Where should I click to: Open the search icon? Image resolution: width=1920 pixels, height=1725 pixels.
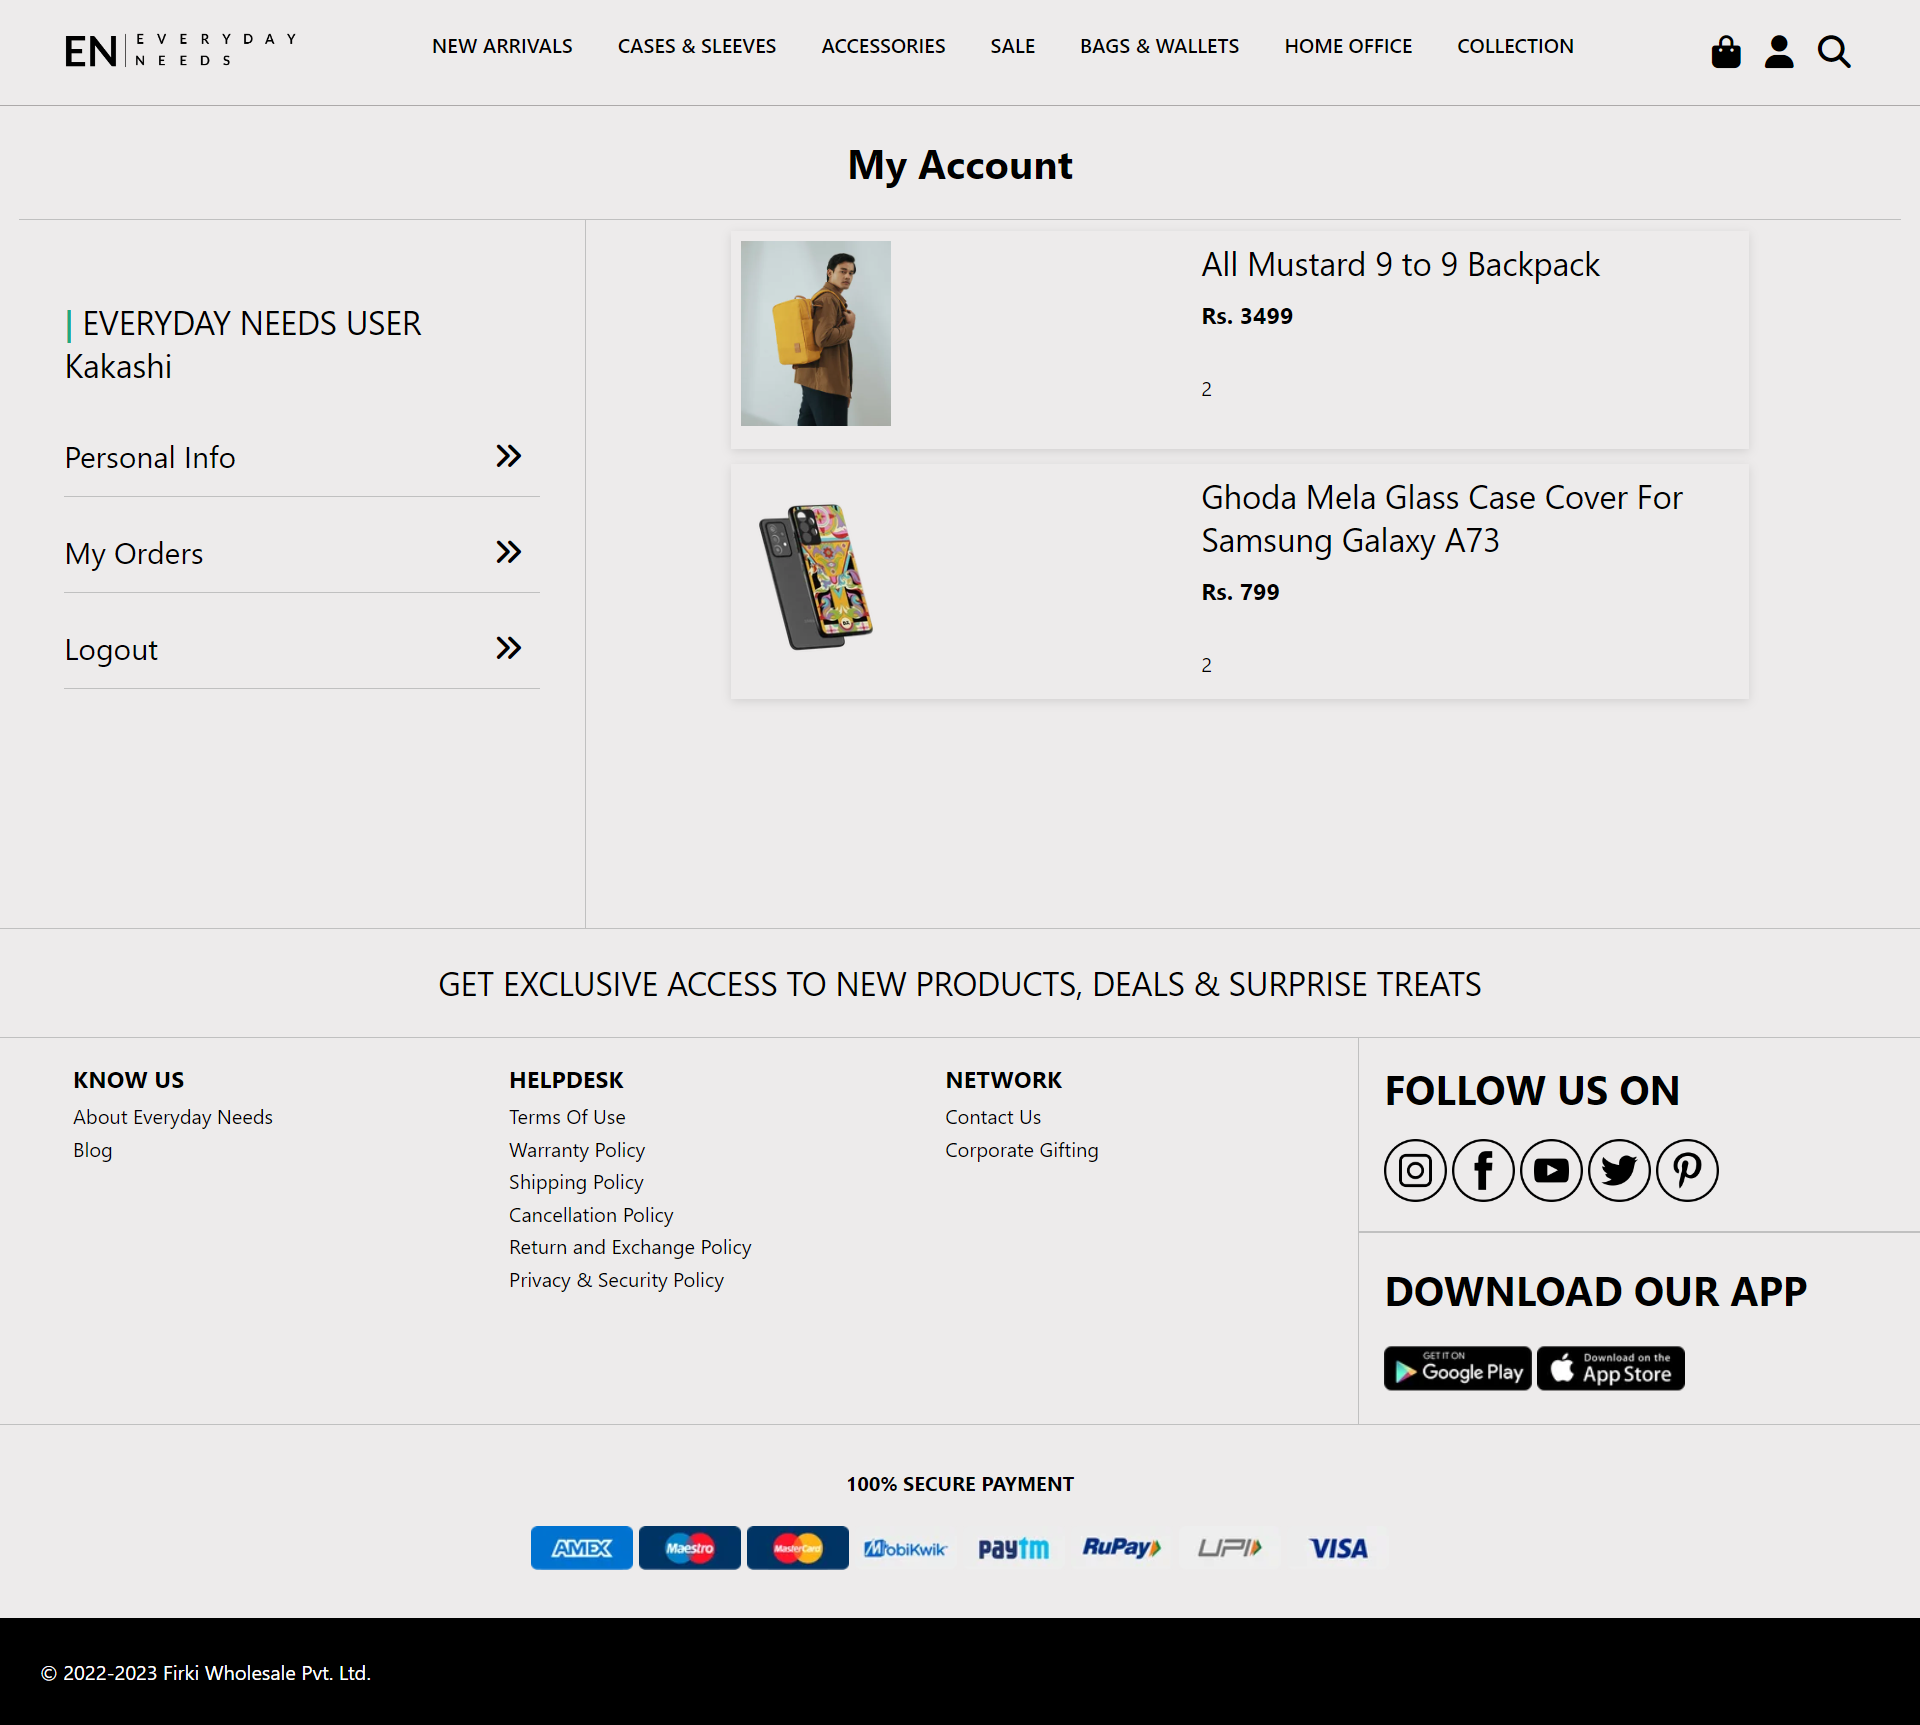click(x=1833, y=51)
